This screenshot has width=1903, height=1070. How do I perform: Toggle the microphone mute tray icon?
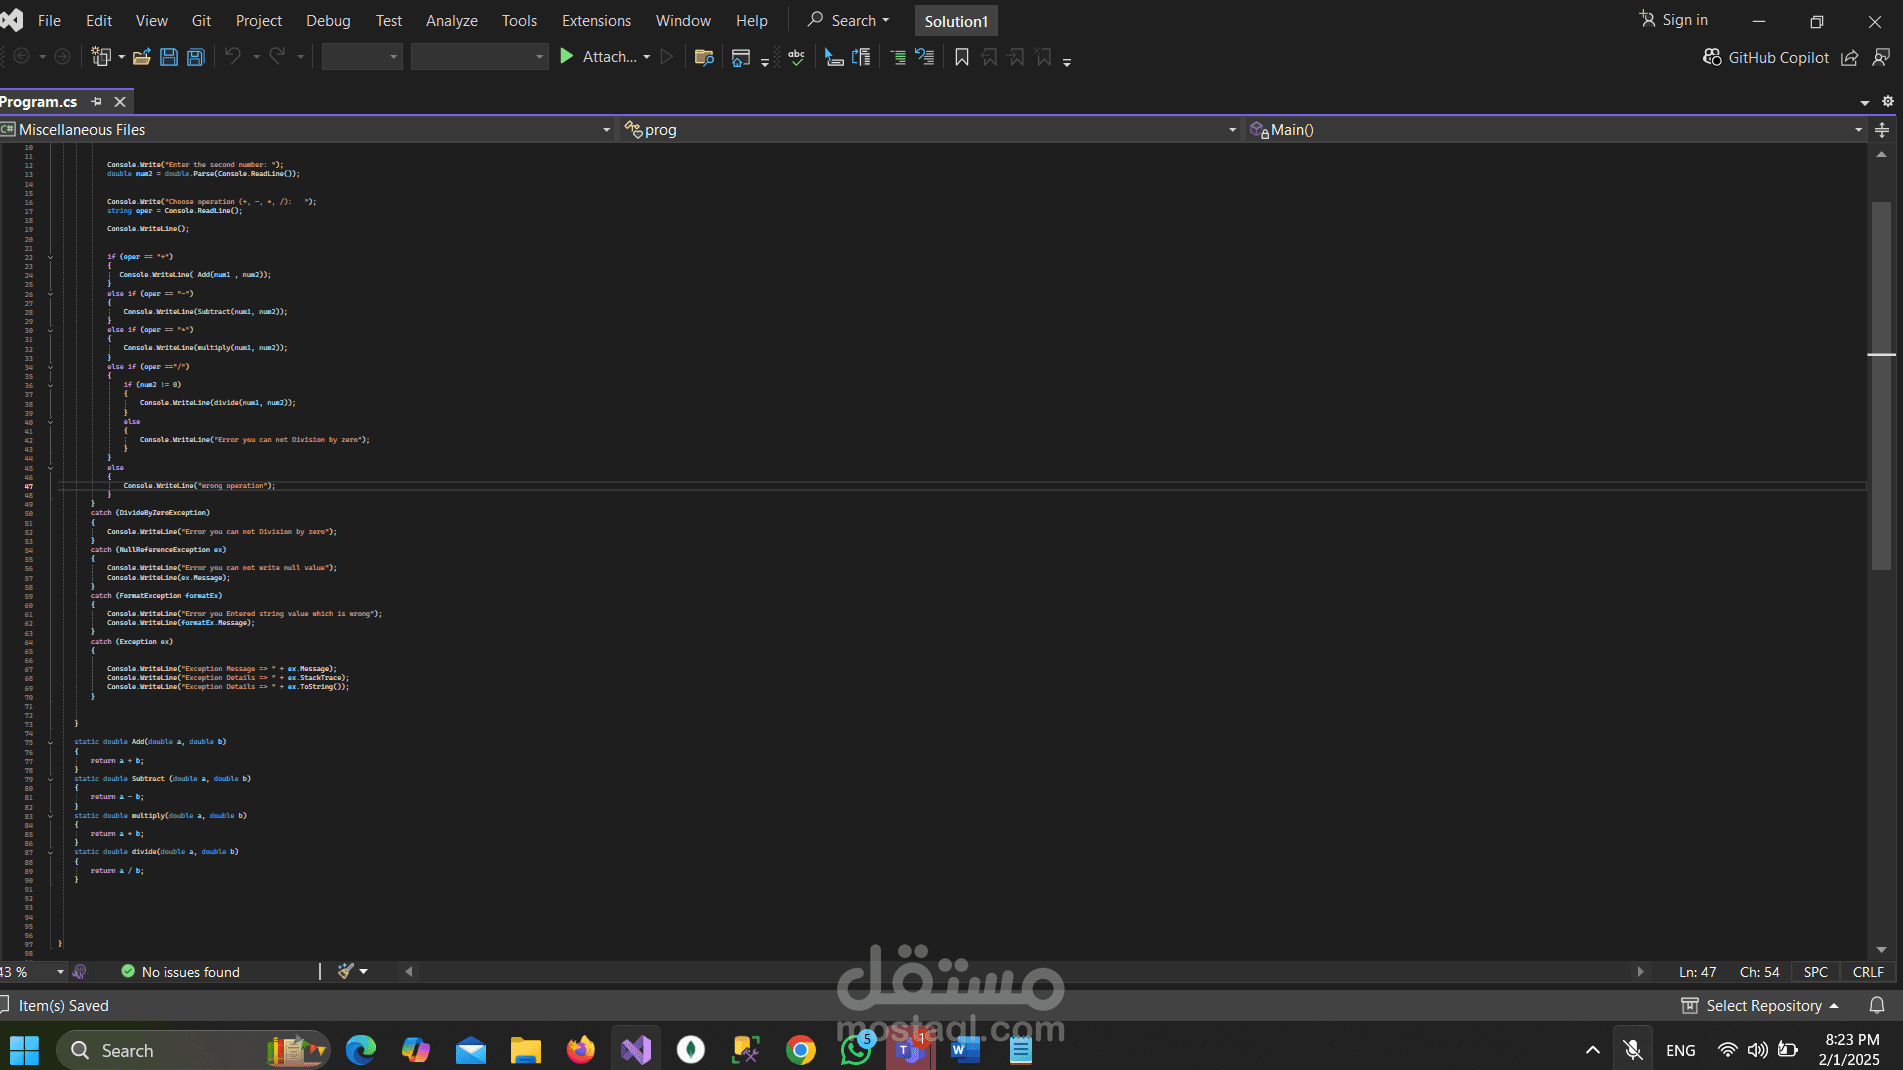click(x=1633, y=1050)
